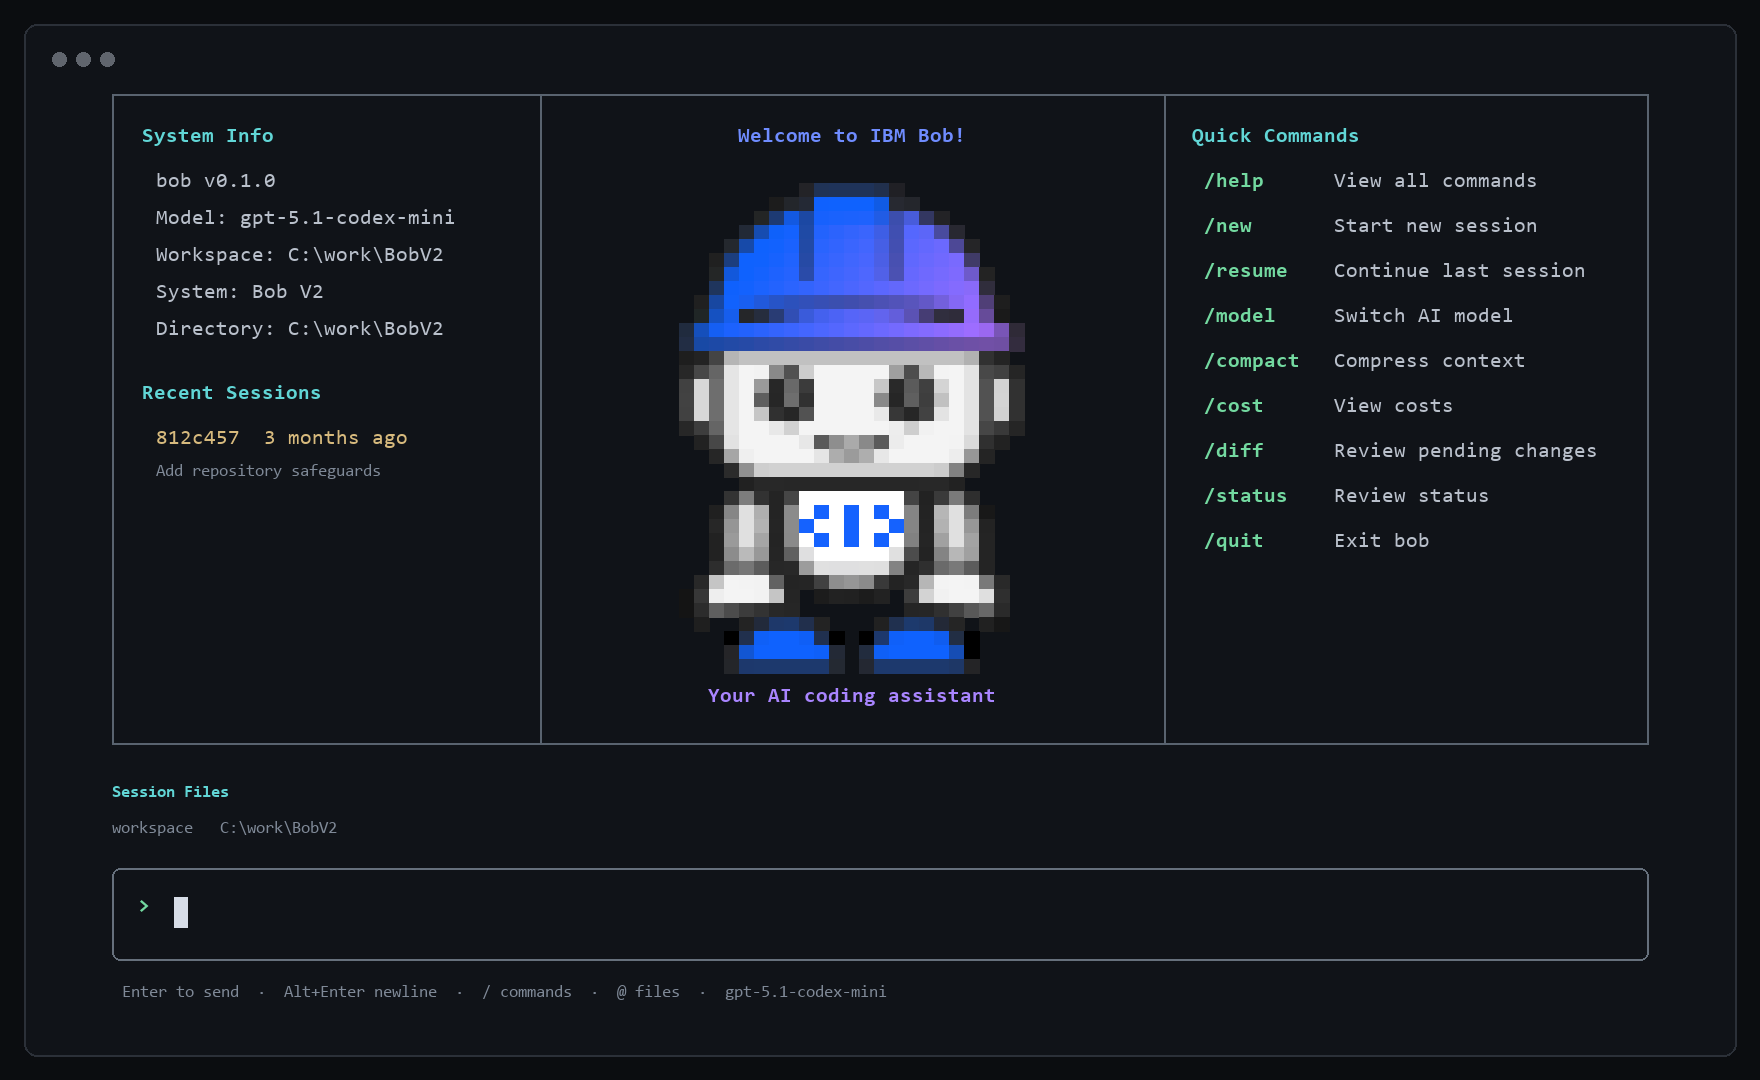Image resolution: width=1760 pixels, height=1080 pixels.
Task: Click the 'Session Files' heading
Action: [170, 792]
